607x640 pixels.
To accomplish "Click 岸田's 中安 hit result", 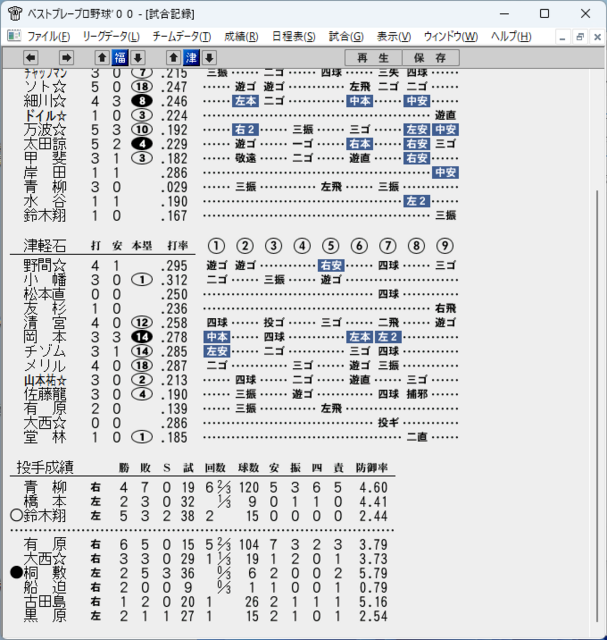I will click(x=445, y=172).
